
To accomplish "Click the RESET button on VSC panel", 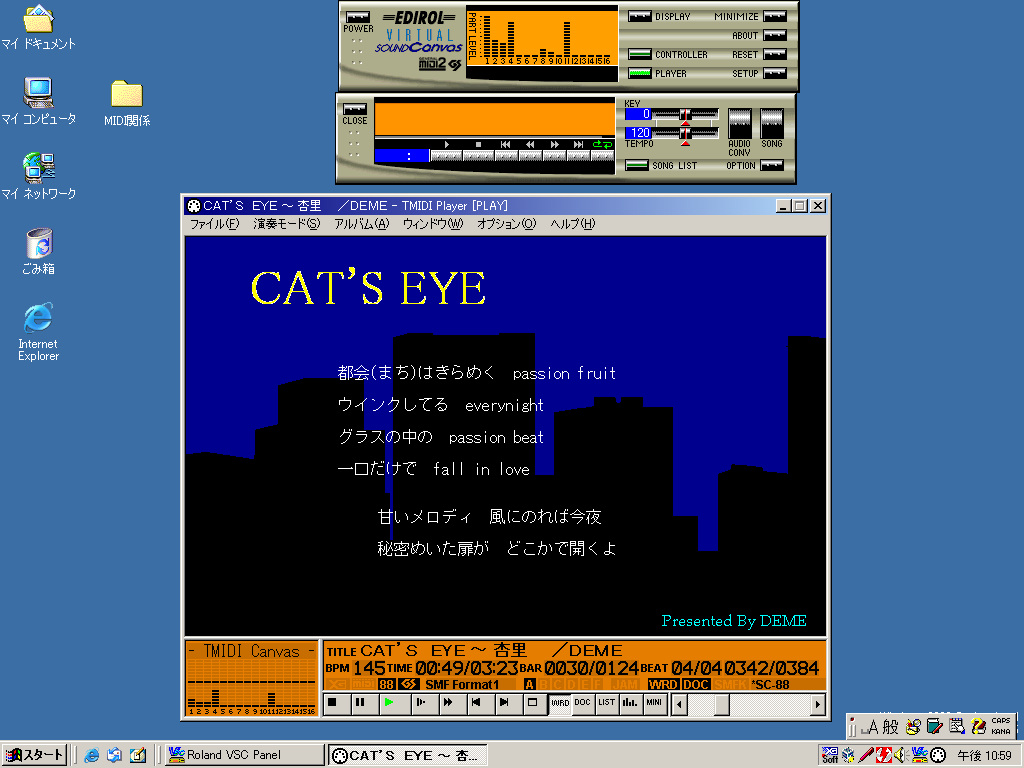I will coord(775,54).
